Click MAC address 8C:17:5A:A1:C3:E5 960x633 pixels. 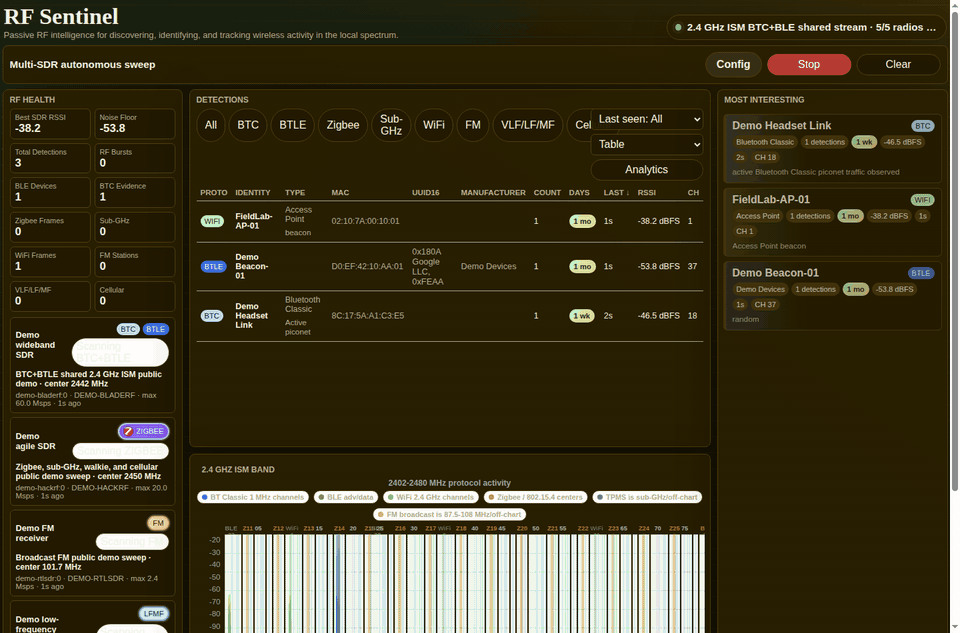click(x=367, y=316)
